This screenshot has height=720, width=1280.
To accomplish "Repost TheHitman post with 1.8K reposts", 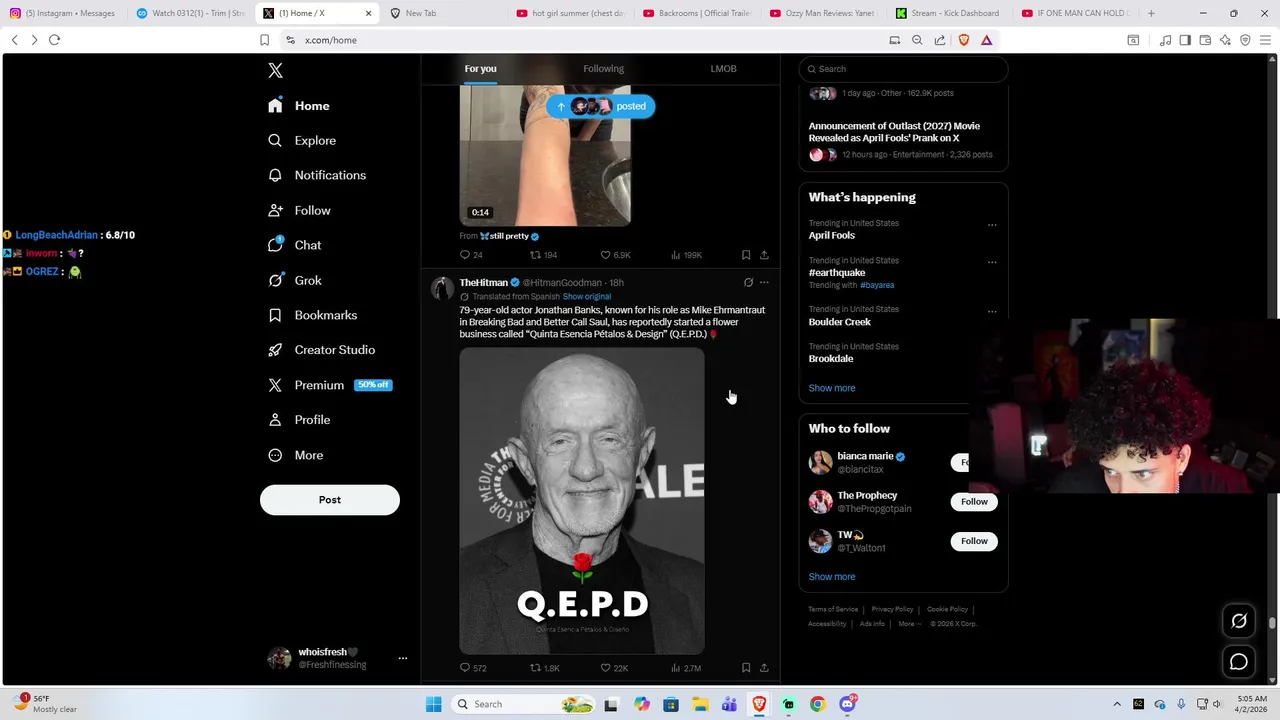I will [x=545, y=668].
